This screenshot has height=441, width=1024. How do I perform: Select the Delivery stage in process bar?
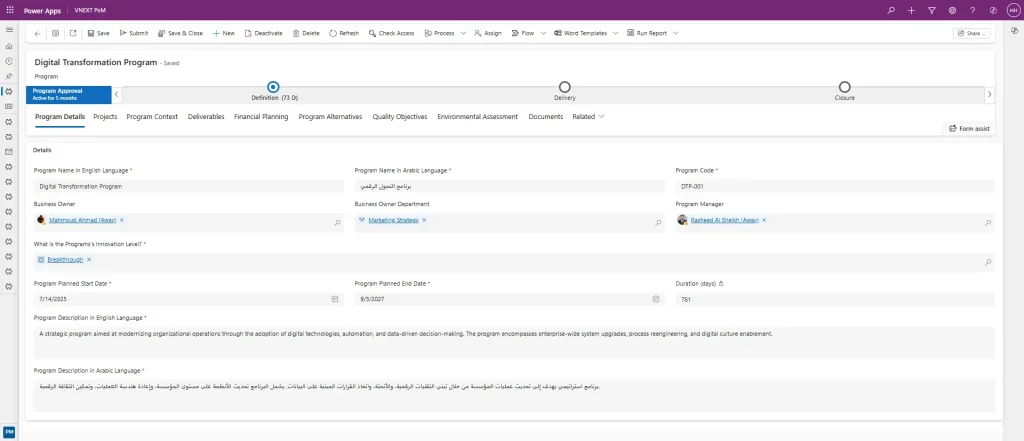click(x=565, y=88)
